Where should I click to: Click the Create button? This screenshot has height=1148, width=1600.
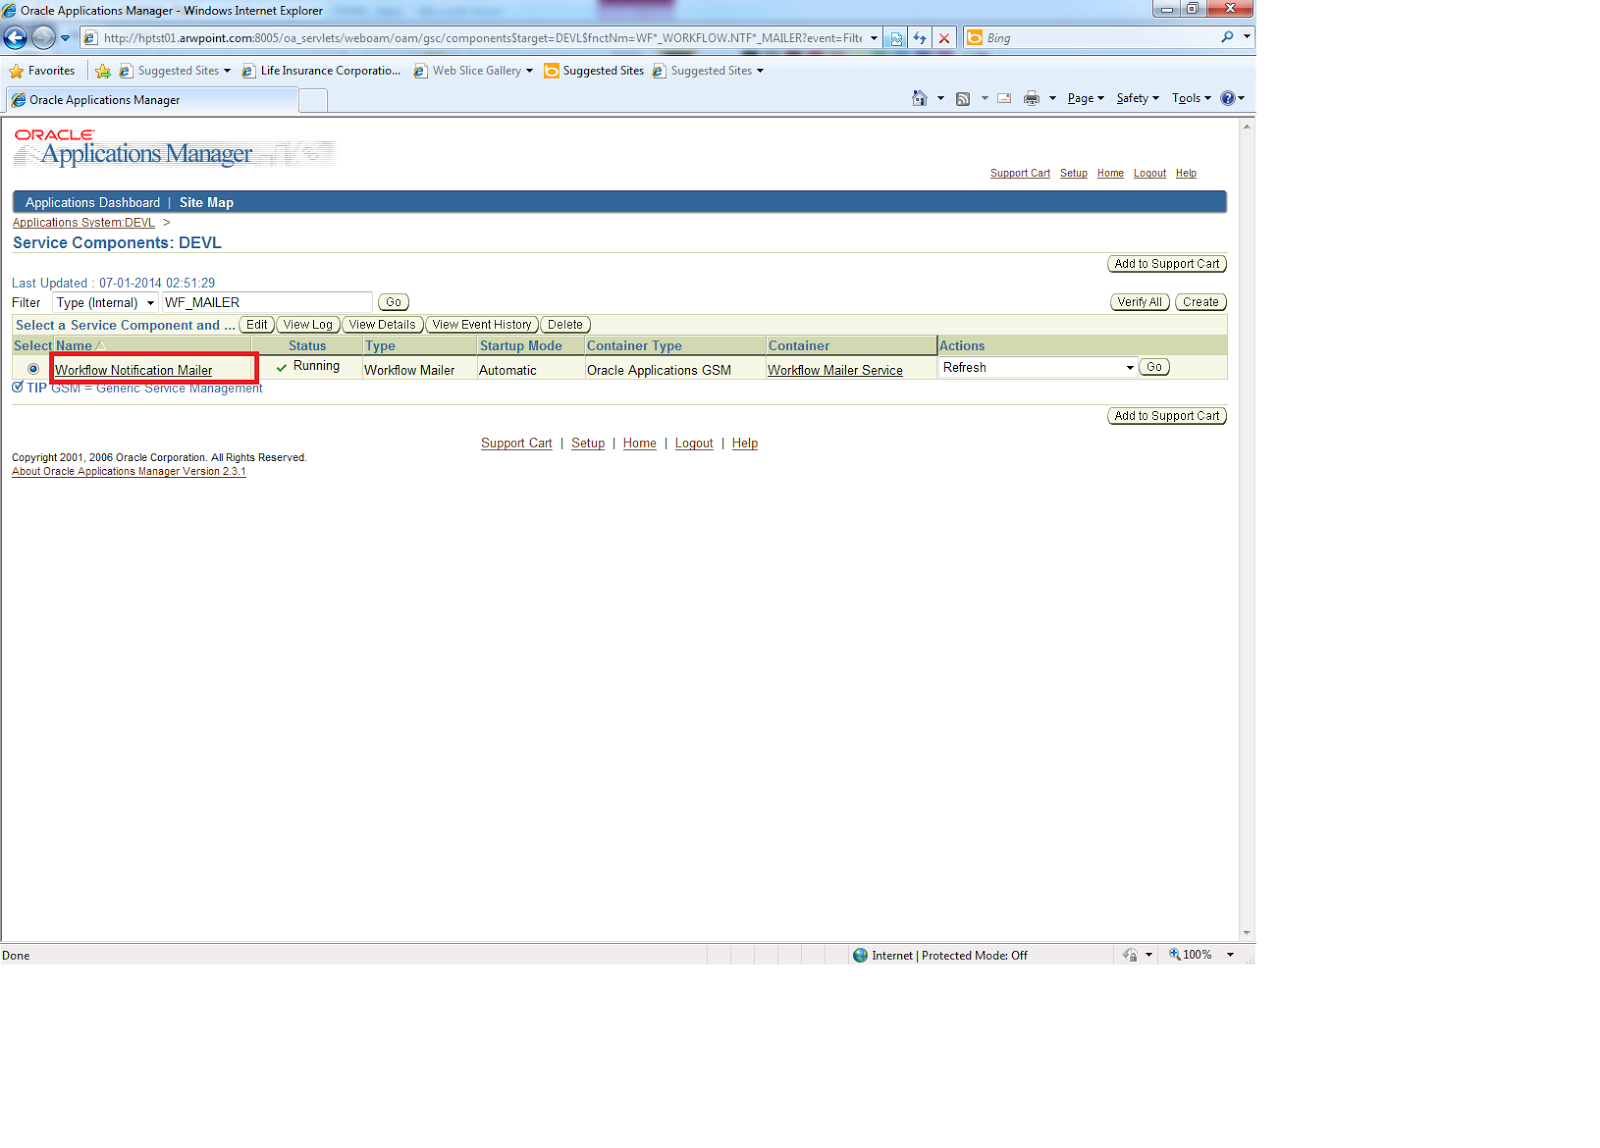[x=1200, y=302]
